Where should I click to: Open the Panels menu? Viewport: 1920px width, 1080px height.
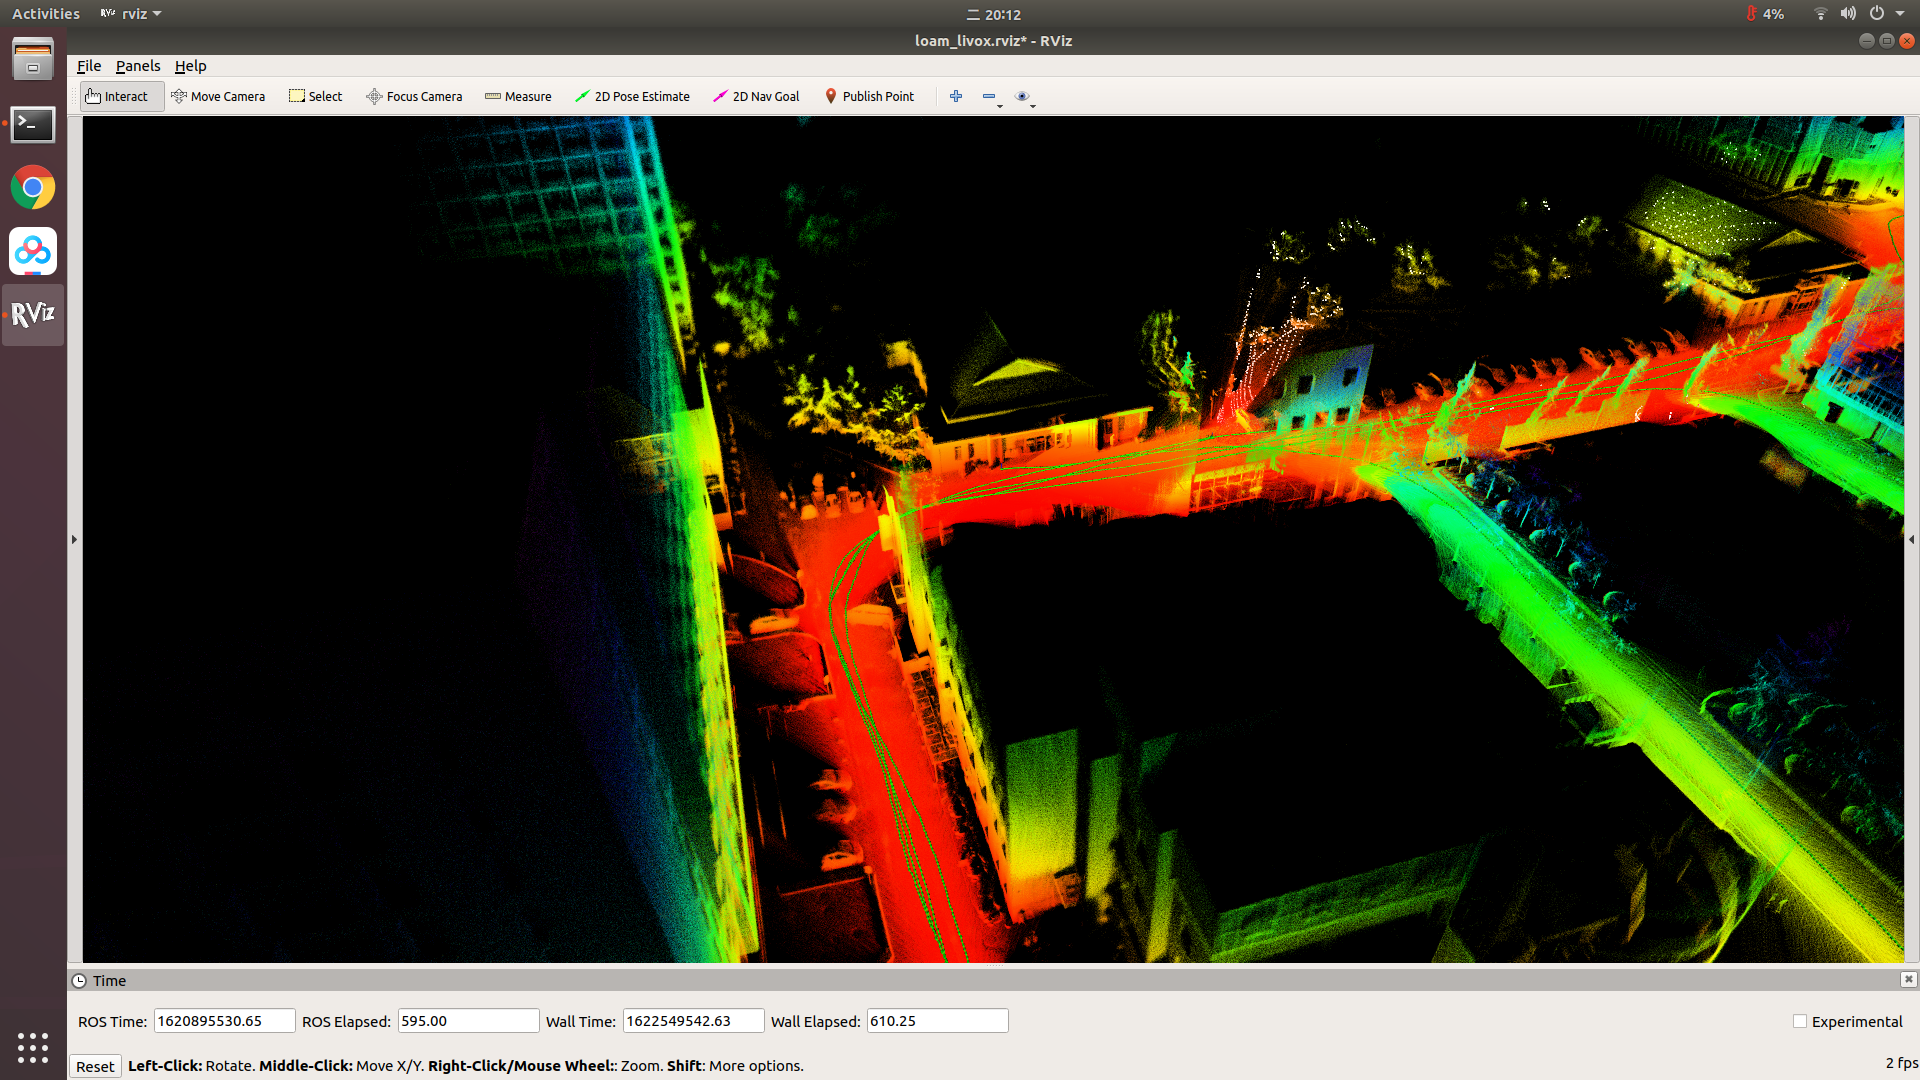click(x=137, y=66)
